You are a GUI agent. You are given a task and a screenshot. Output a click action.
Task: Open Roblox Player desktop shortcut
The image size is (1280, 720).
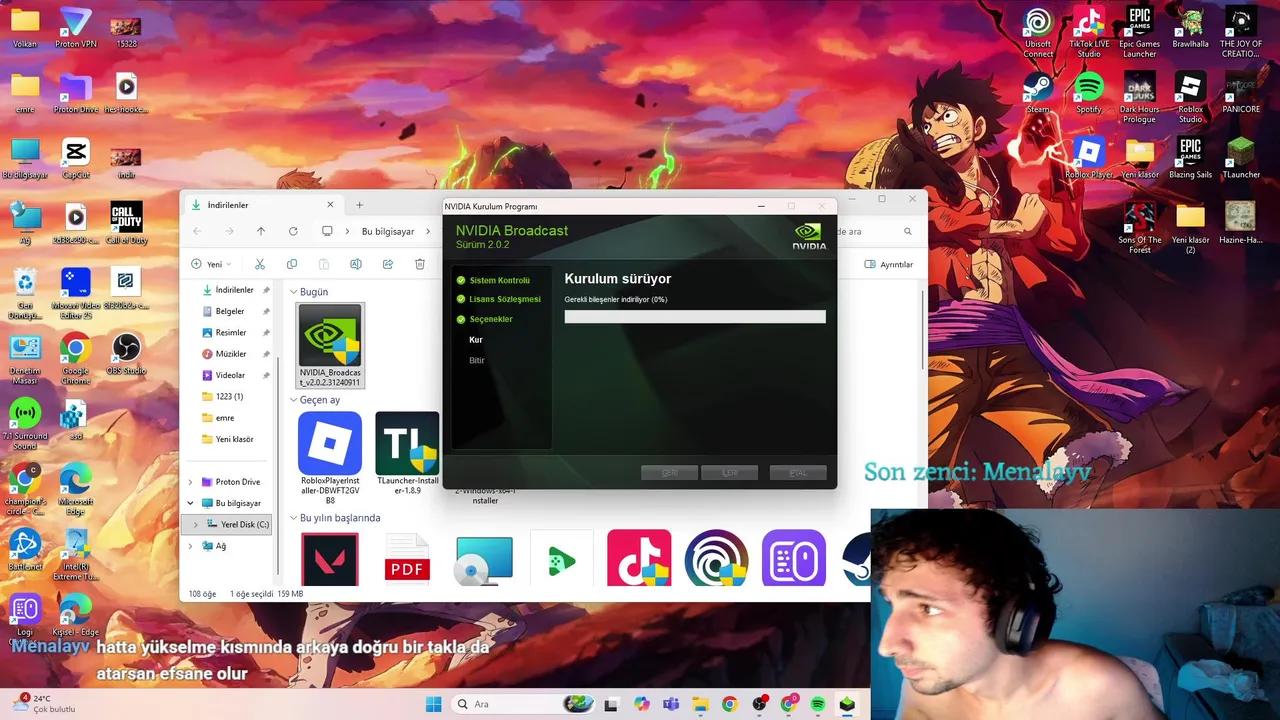click(1089, 158)
